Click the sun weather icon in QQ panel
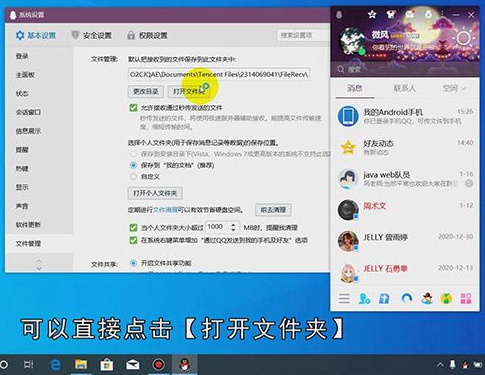This screenshot has width=485, height=375. (463, 38)
